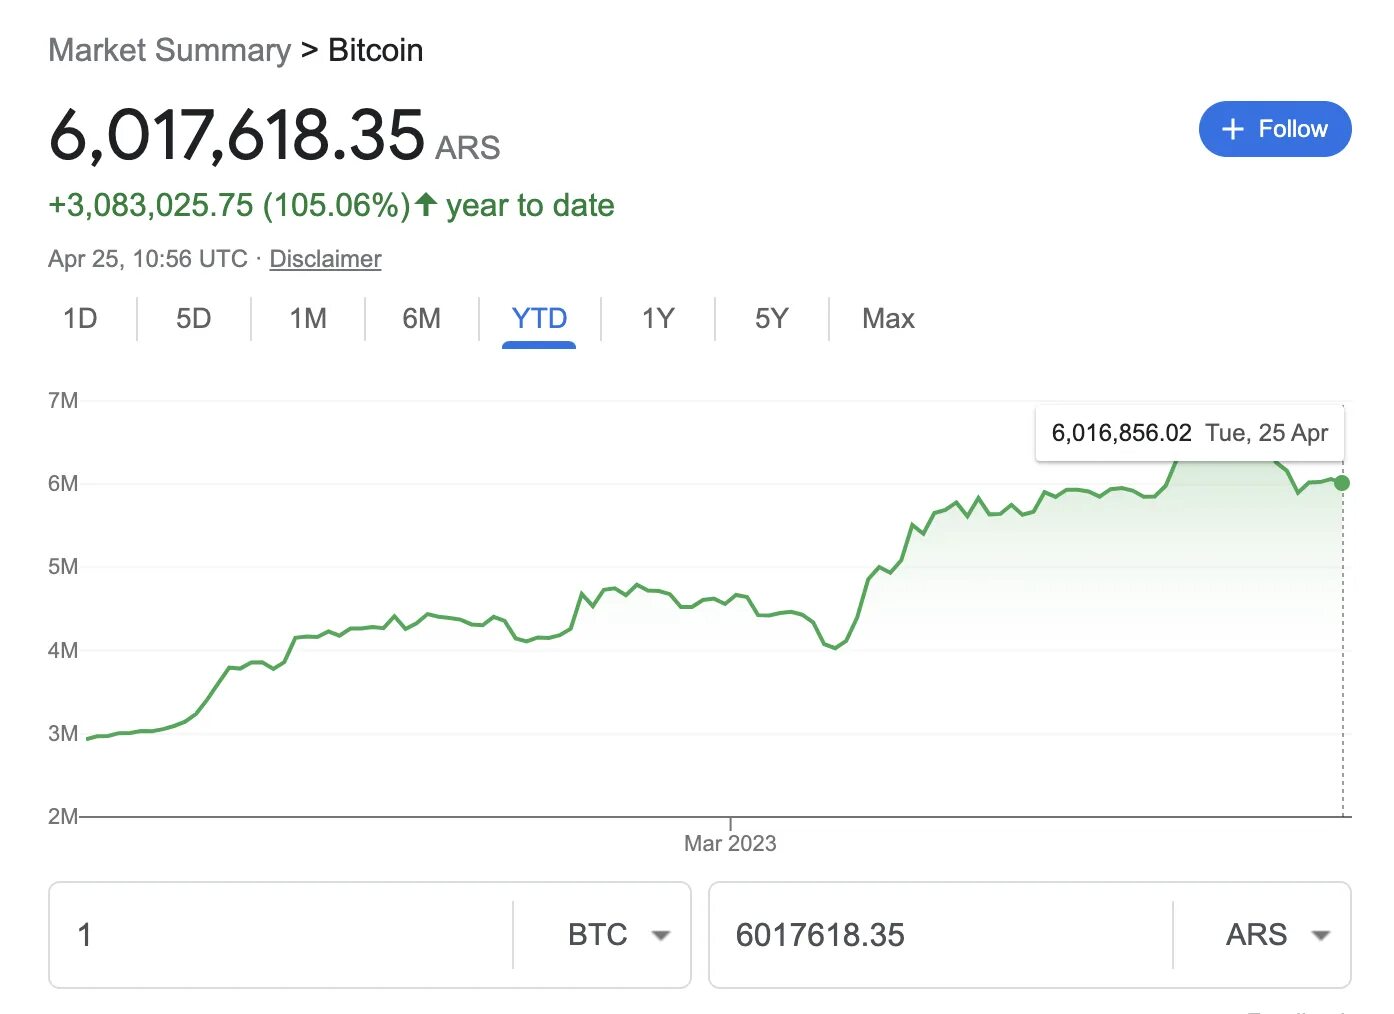The height and width of the screenshot is (1014, 1394).
Task: Select the 1M time range tab
Action: coord(308,319)
